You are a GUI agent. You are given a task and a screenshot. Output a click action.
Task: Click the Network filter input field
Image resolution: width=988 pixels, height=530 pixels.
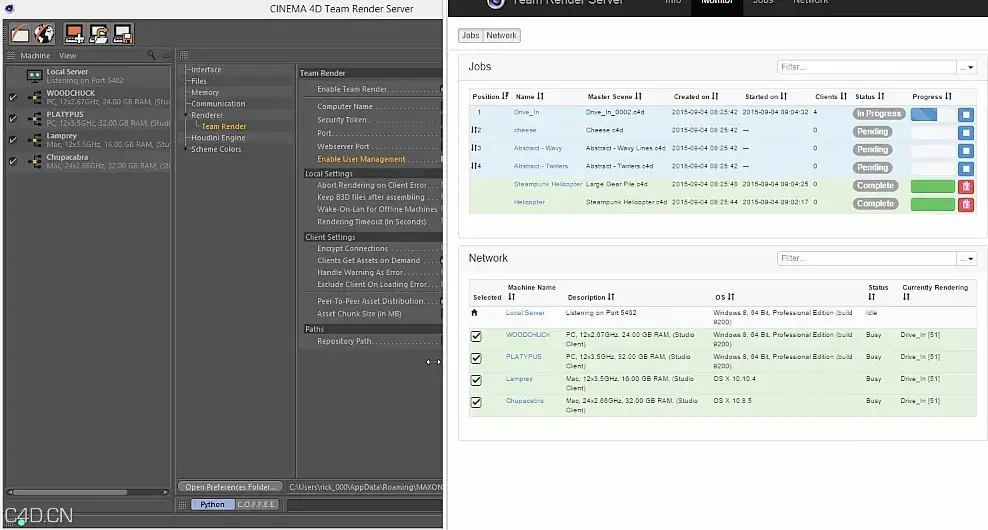click(867, 258)
